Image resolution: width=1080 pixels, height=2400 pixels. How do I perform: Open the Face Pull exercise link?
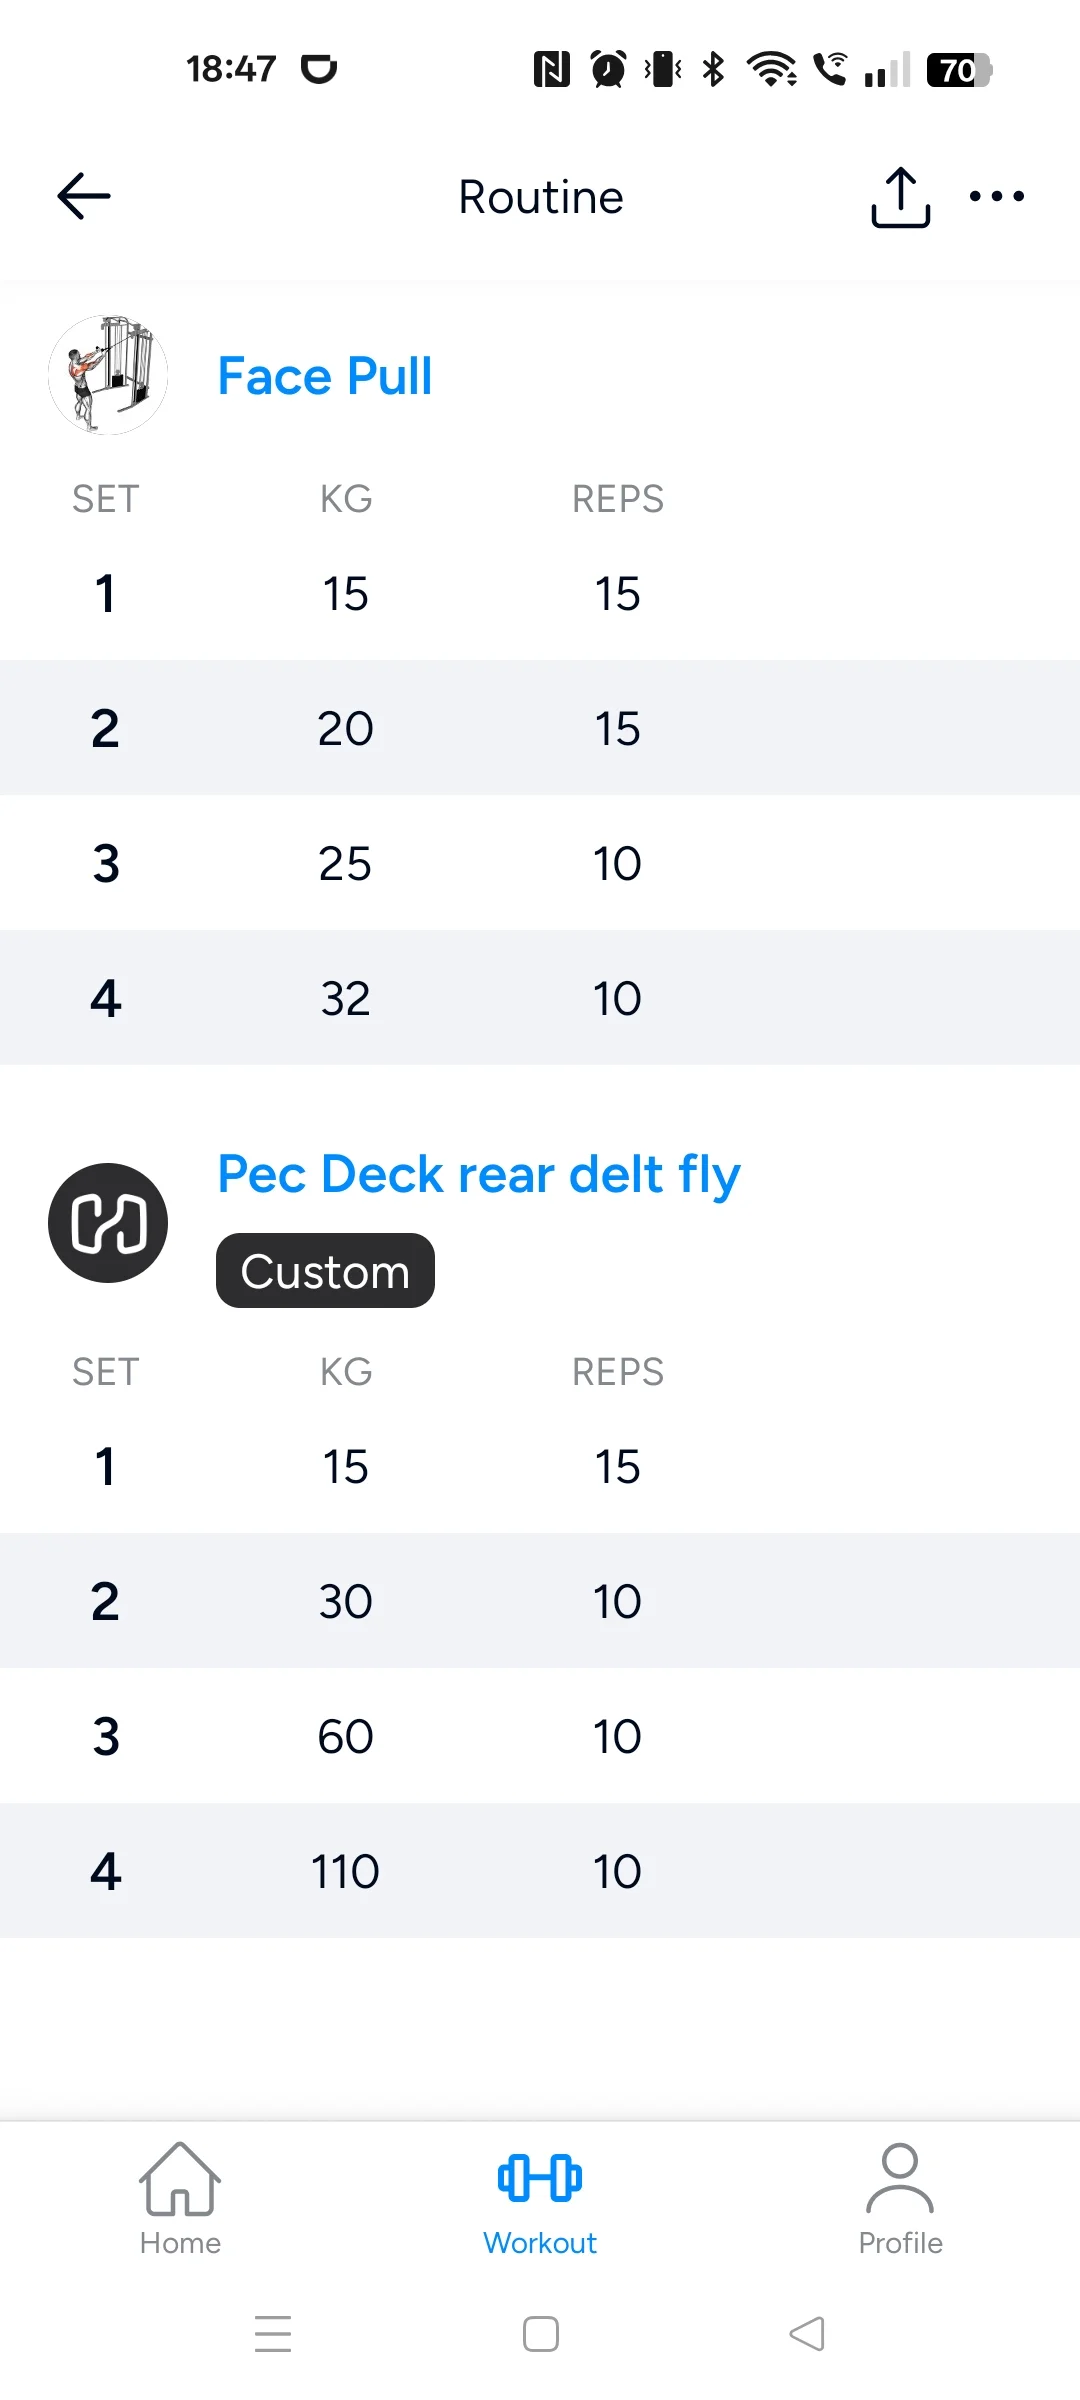(325, 377)
